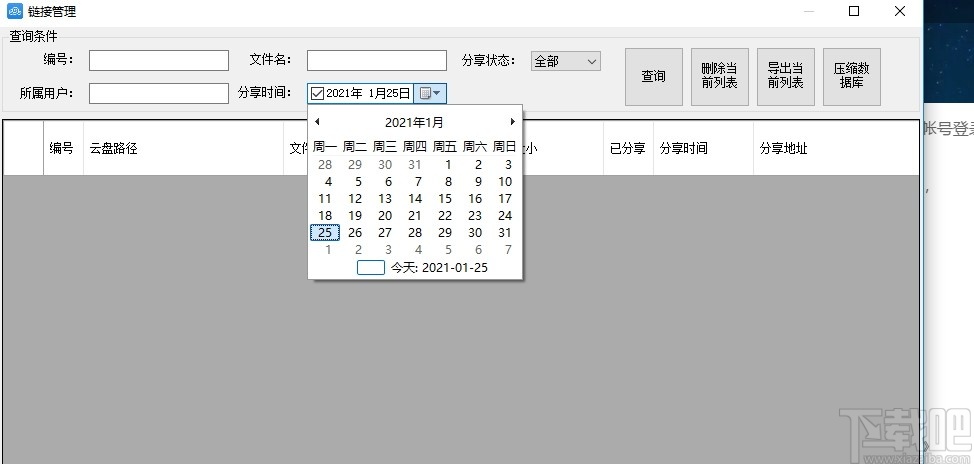Select greyed December 28 in the calendar
Screen dimensions: 974x464
click(x=325, y=165)
